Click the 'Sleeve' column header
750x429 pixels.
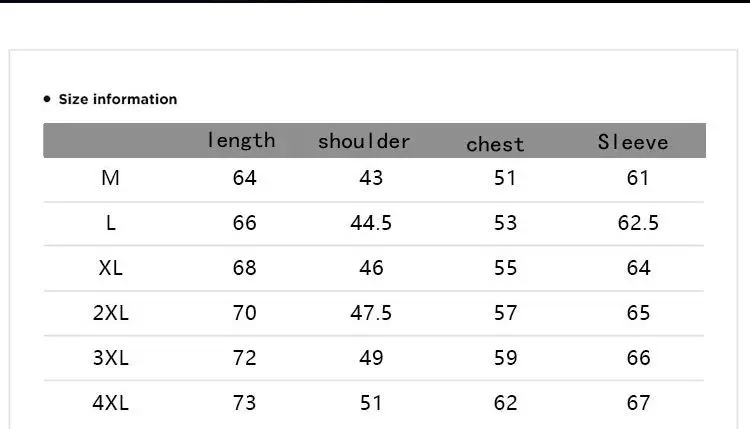[633, 142]
